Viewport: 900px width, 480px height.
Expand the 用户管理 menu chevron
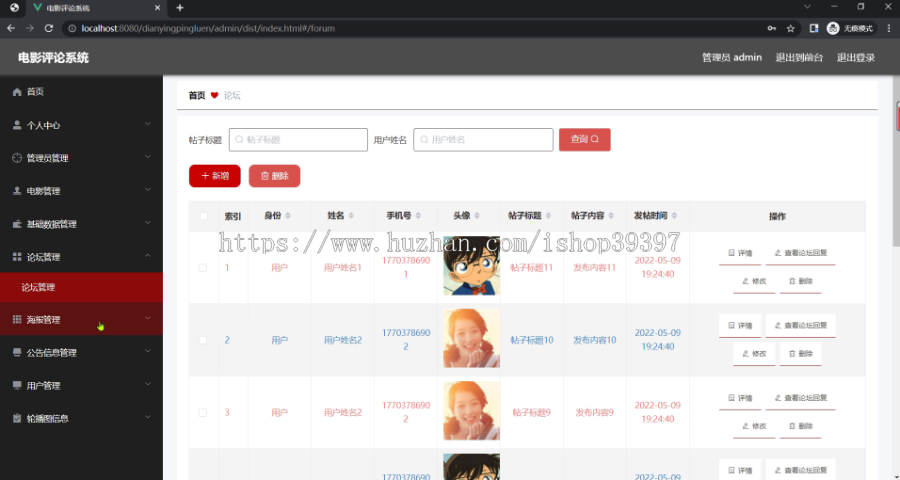pos(148,384)
